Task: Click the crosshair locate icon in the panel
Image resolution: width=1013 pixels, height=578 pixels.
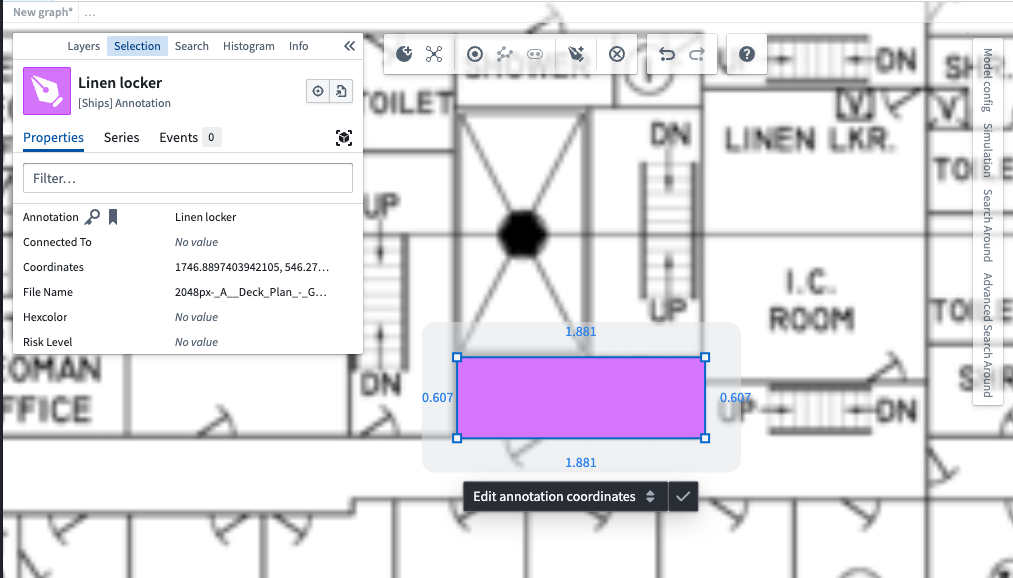Action: point(318,91)
